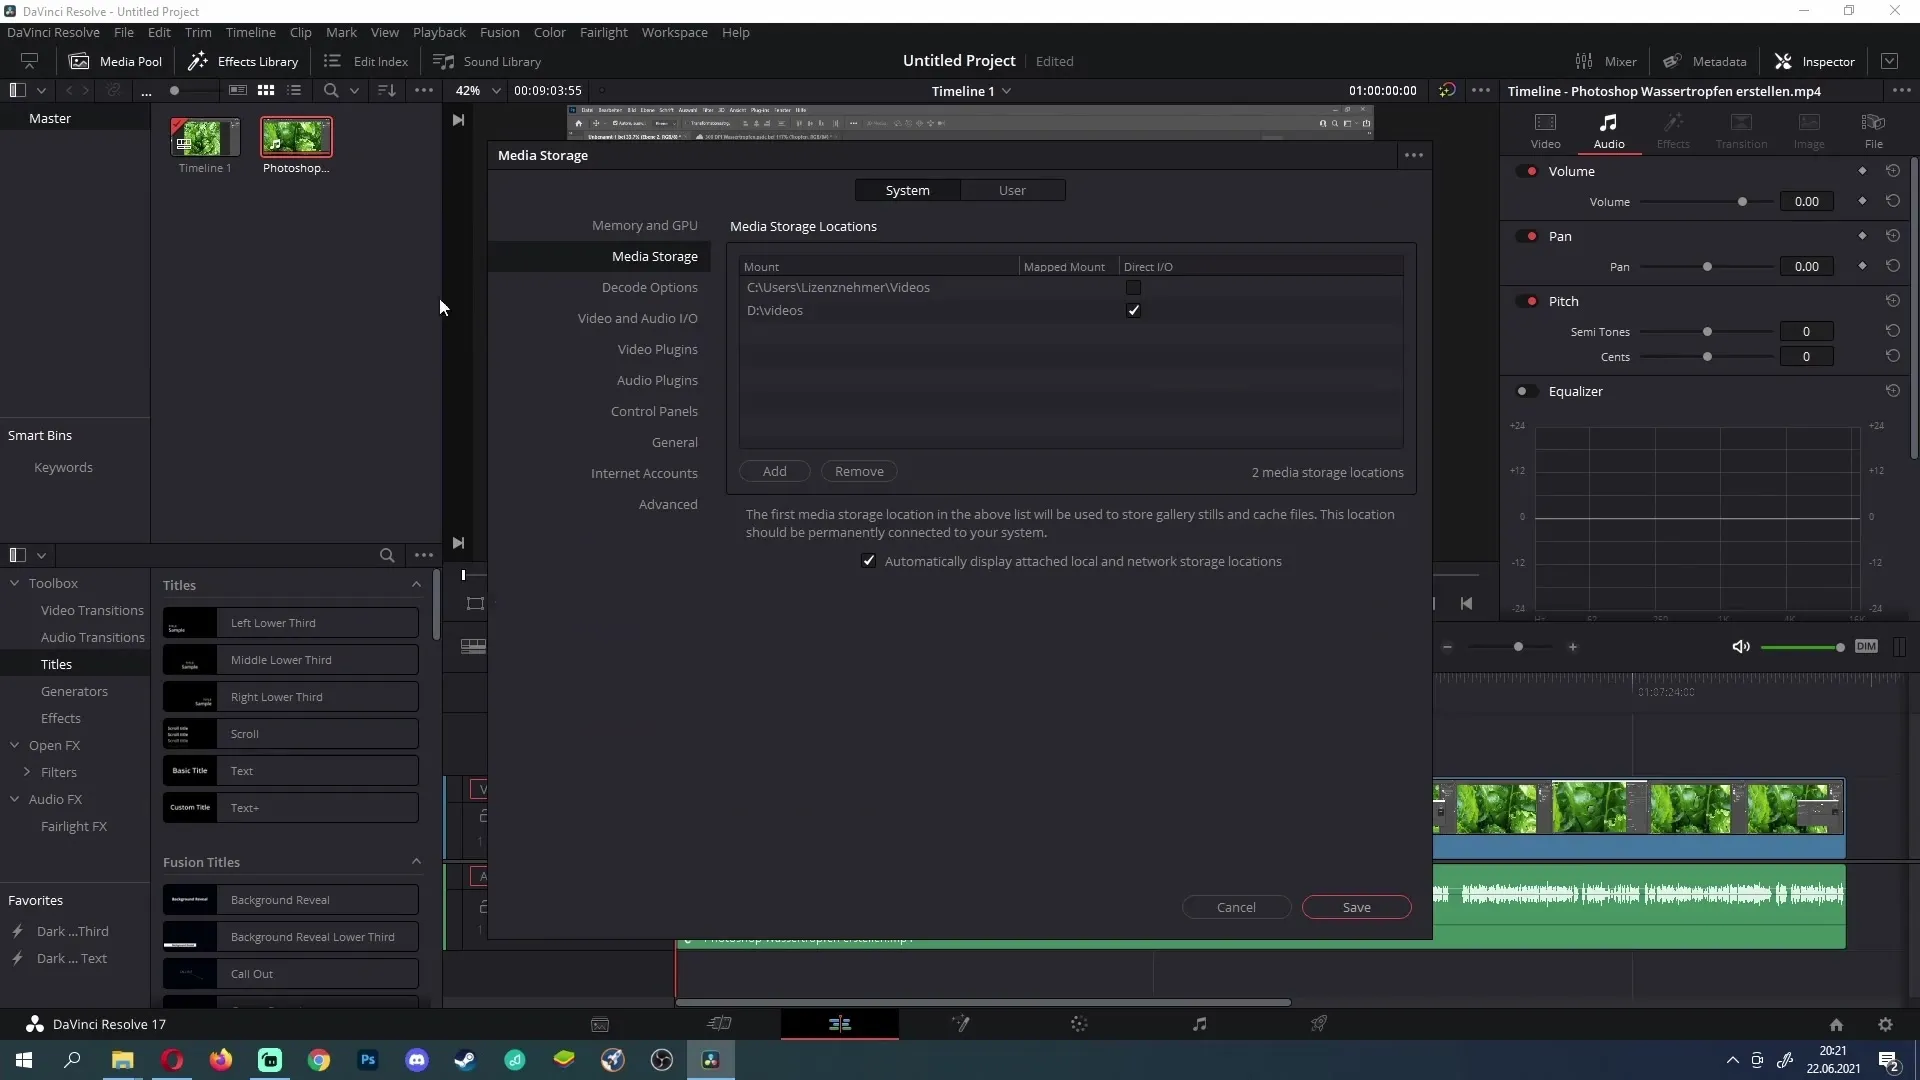Image resolution: width=1920 pixels, height=1080 pixels.
Task: Click the Remove storage location button
Action: [858, 471]
